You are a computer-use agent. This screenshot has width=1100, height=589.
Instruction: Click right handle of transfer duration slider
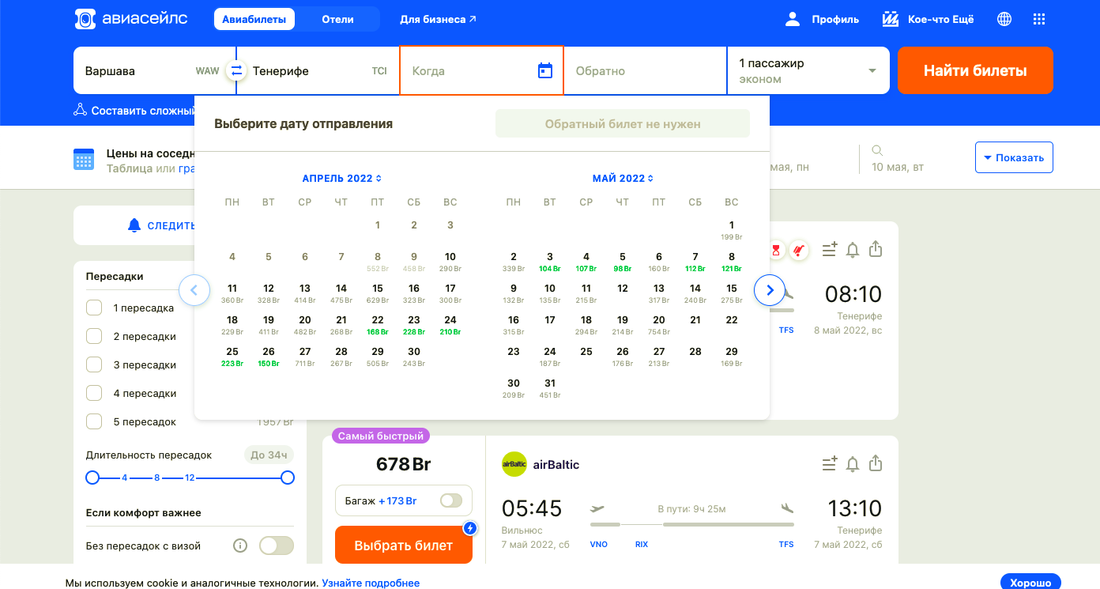pos(287,478)
